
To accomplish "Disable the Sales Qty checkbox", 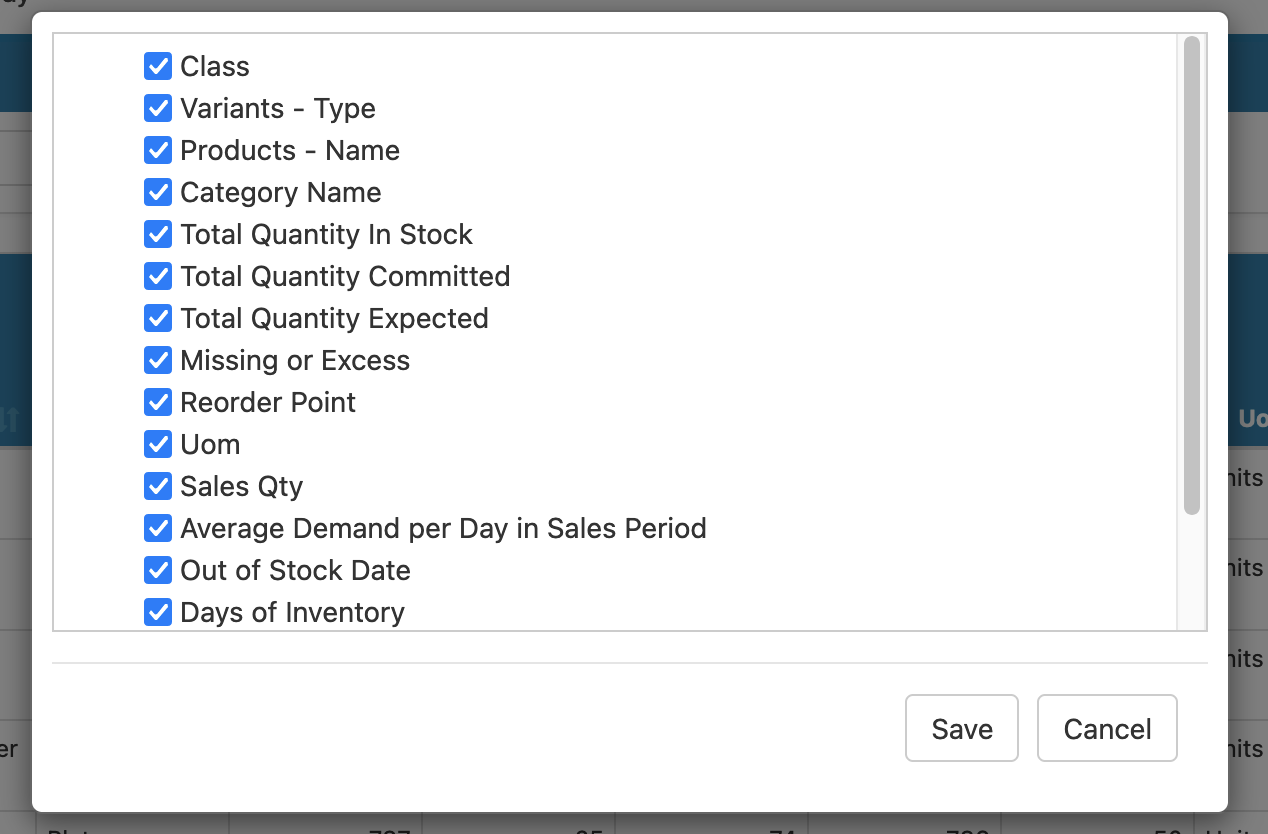I will tap(158, 486).
